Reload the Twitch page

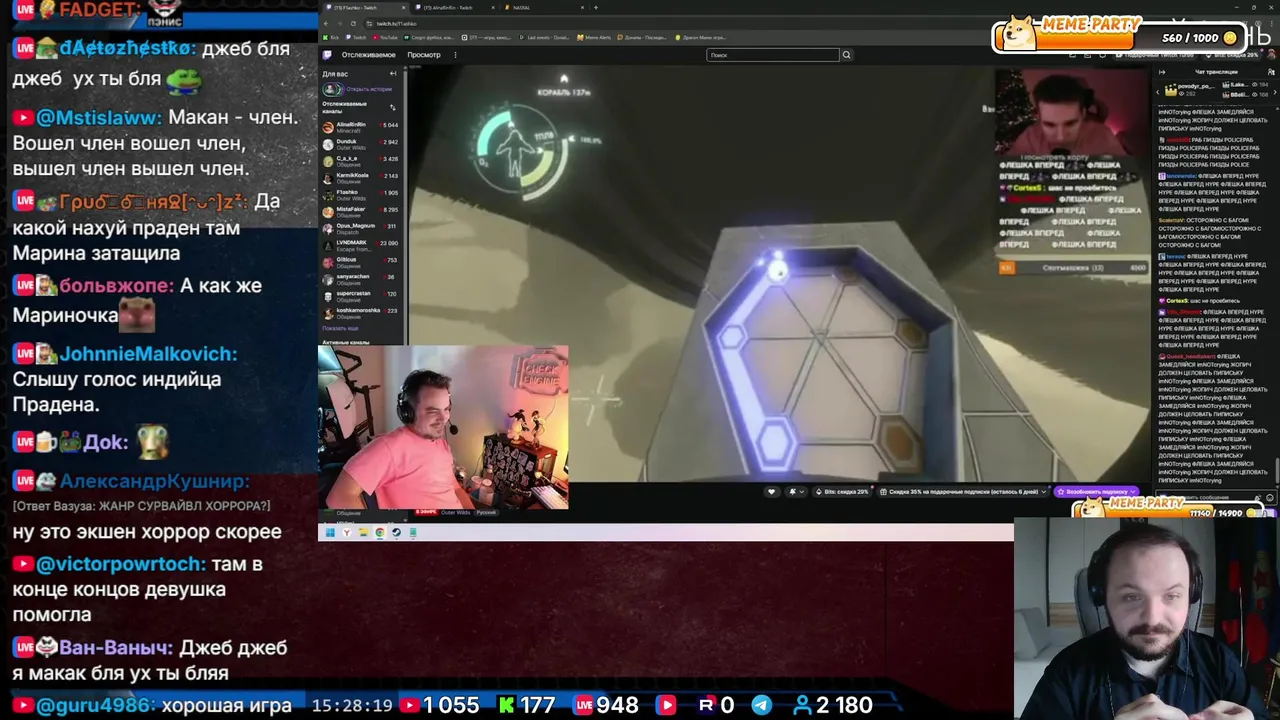click(x=352, y=23)
